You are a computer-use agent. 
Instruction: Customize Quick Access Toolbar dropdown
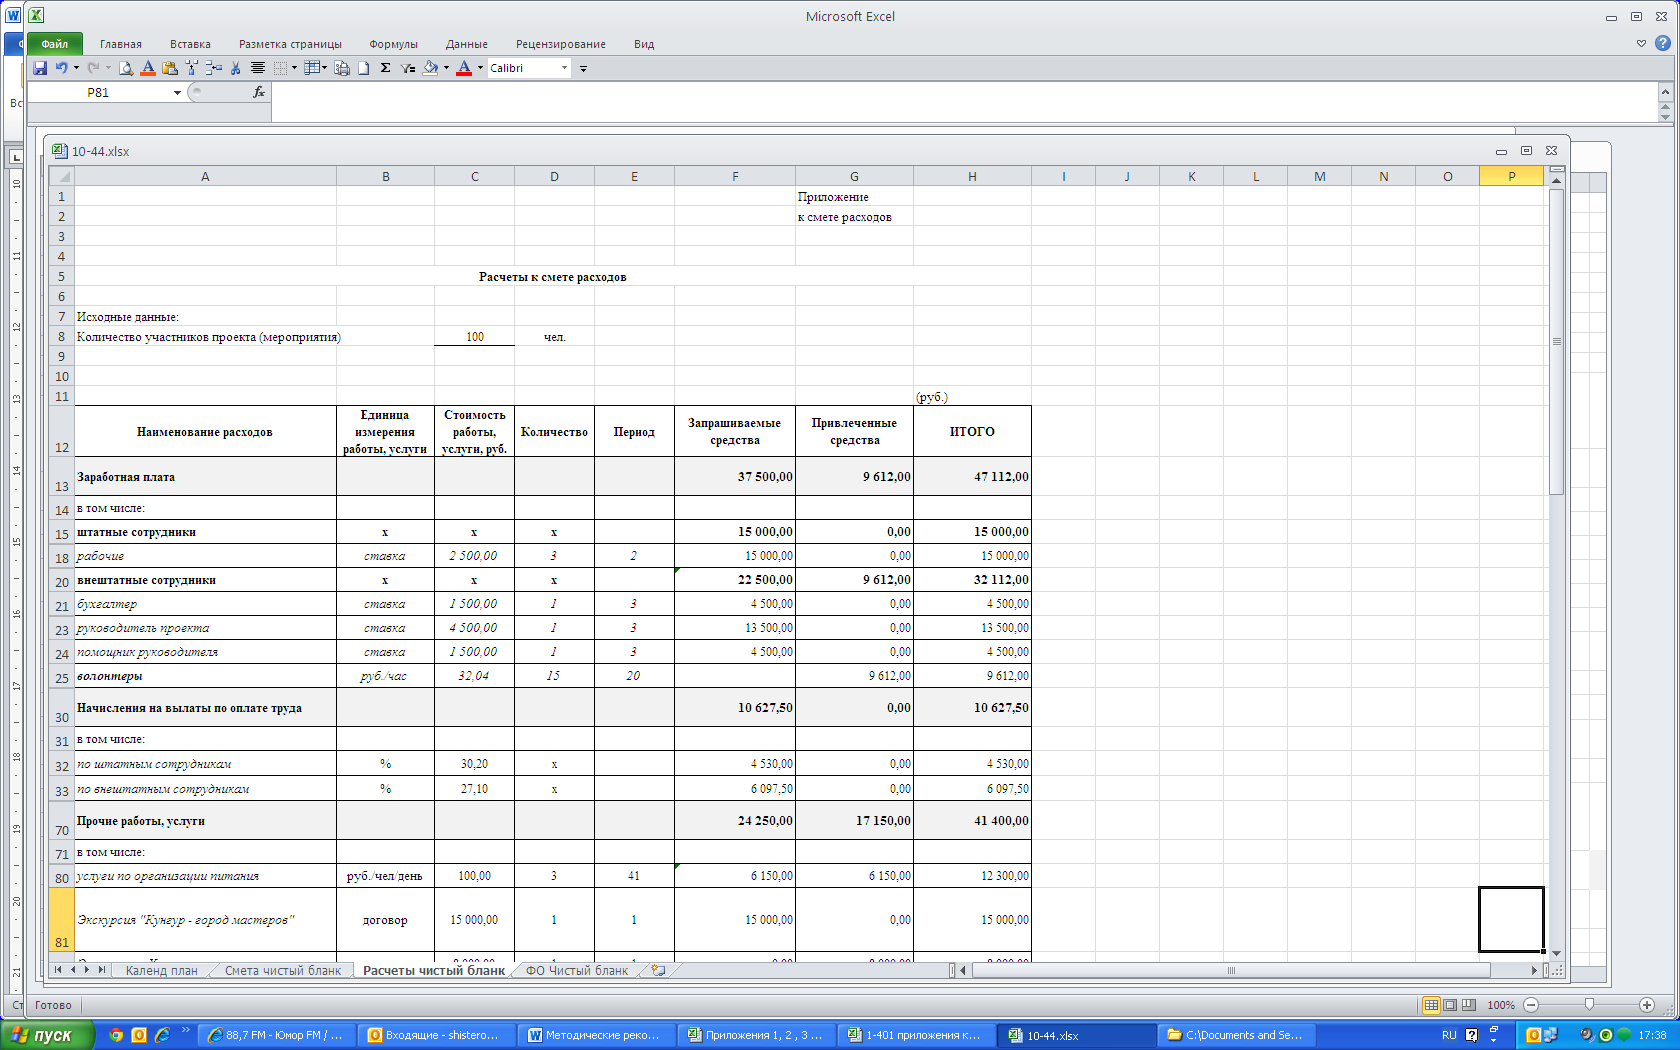click(x=583, y=69)
